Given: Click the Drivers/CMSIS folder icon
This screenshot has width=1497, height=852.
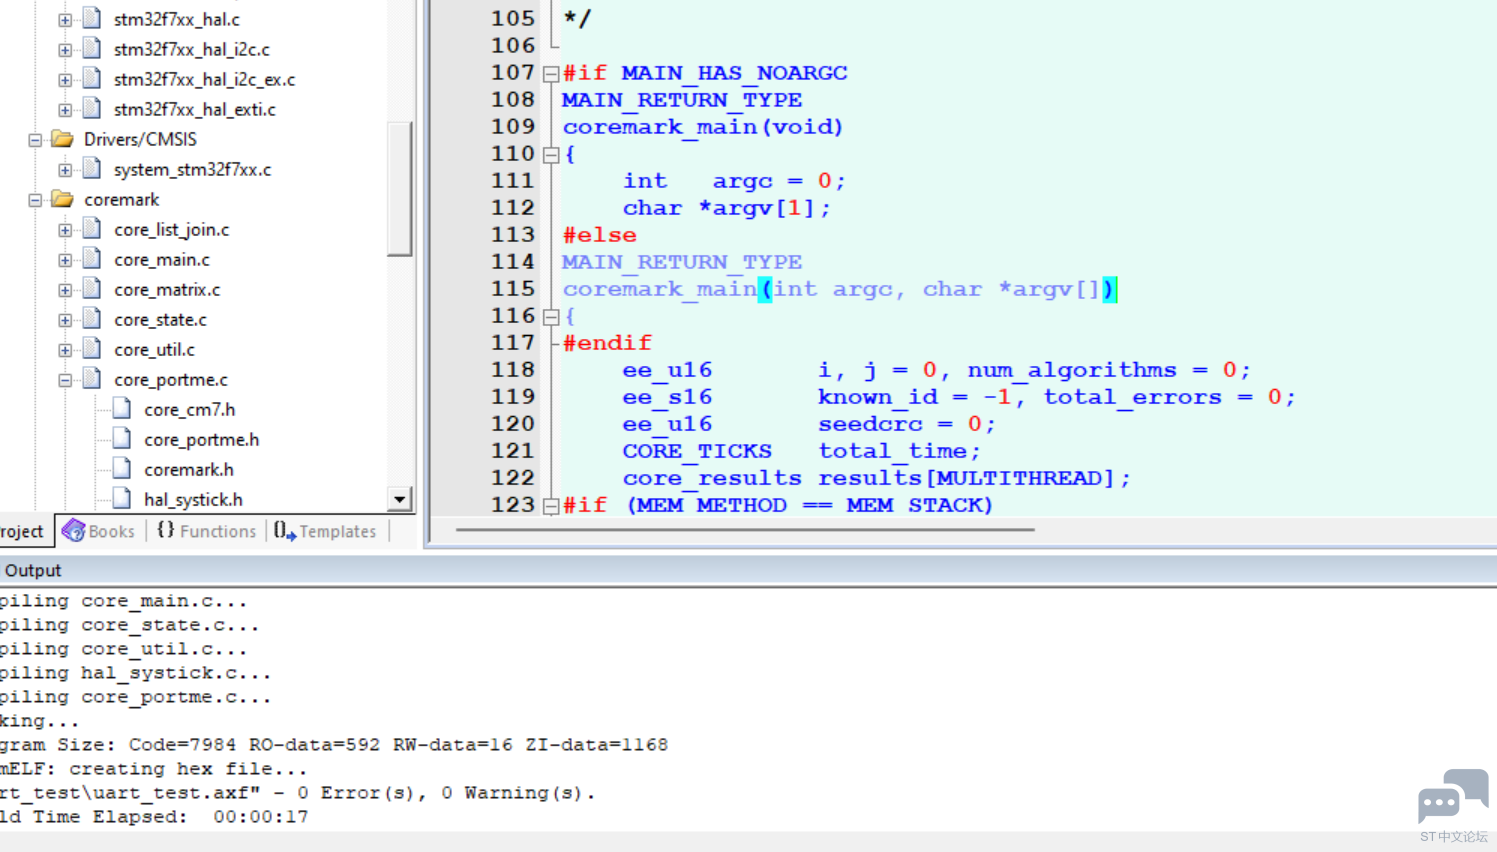Looking at the screenshot, I should pyautogui.click(x=63, y=139).
